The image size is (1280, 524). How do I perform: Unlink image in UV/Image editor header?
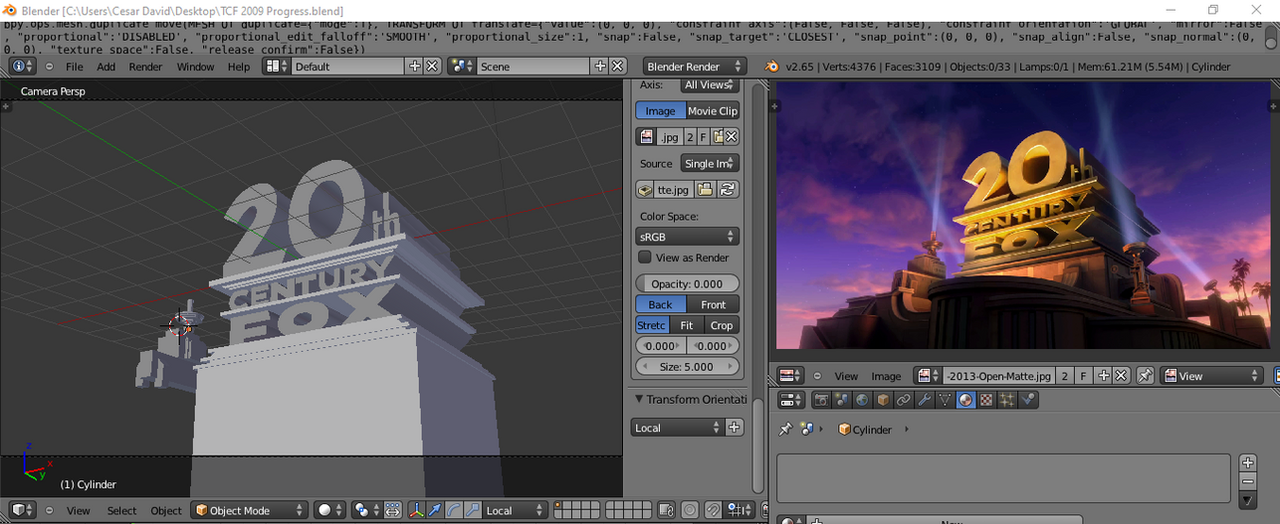[1121, 376]
